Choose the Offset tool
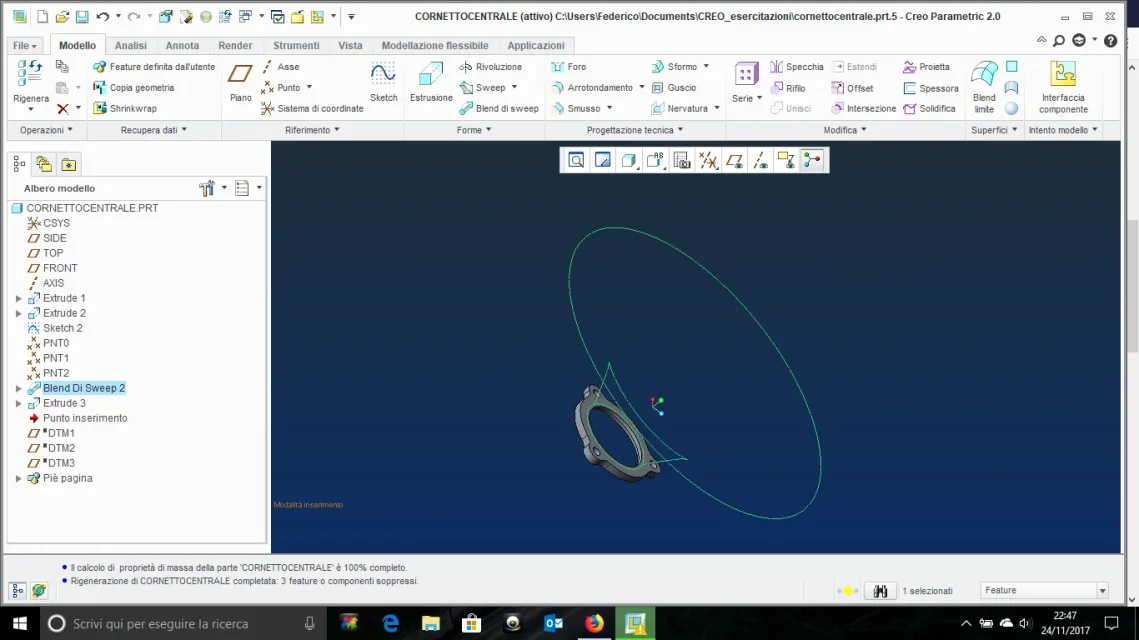Viewport: 1139px width, 640px height. (852, 88)
